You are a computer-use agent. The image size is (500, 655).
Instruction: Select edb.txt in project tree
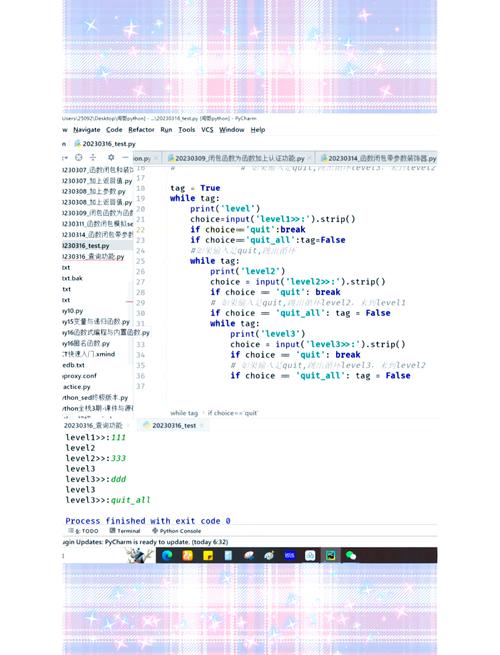pos(74,365)
